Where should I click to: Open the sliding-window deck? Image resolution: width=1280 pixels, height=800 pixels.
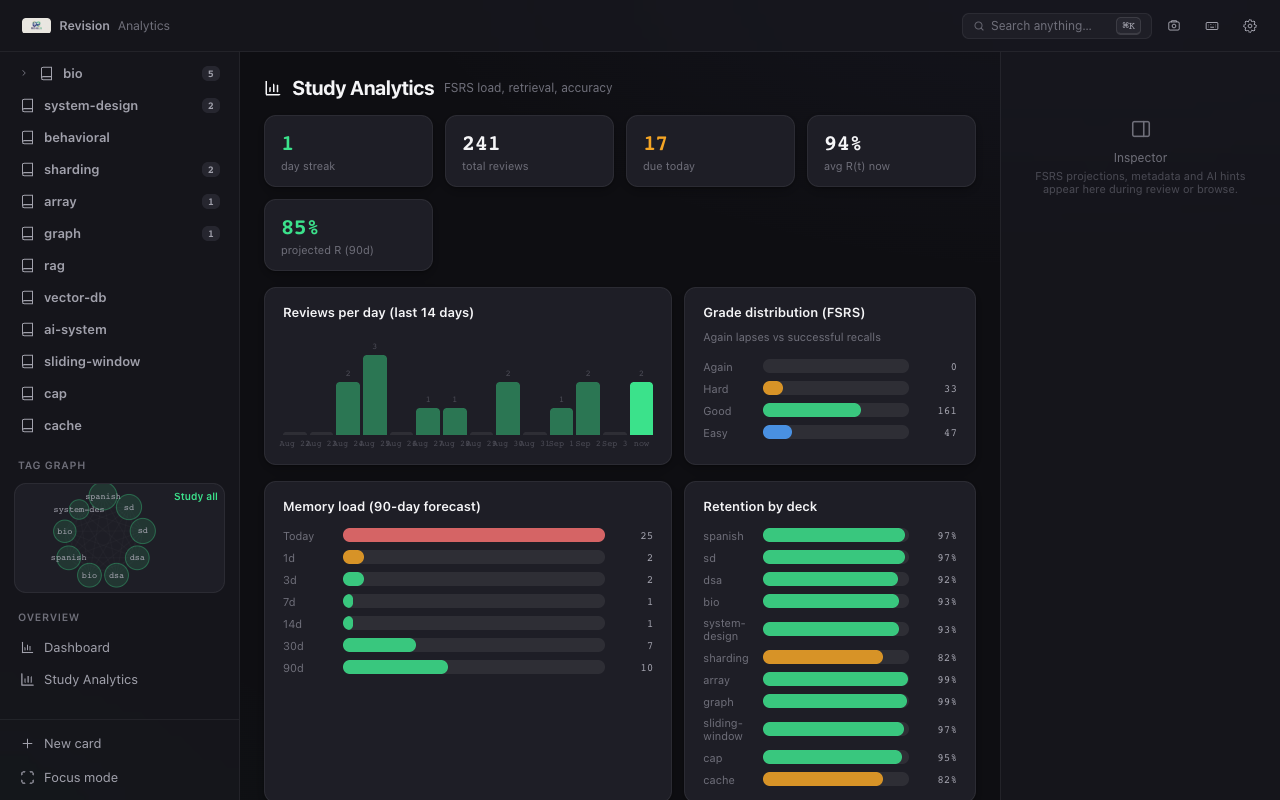click(x=120, y=361)
